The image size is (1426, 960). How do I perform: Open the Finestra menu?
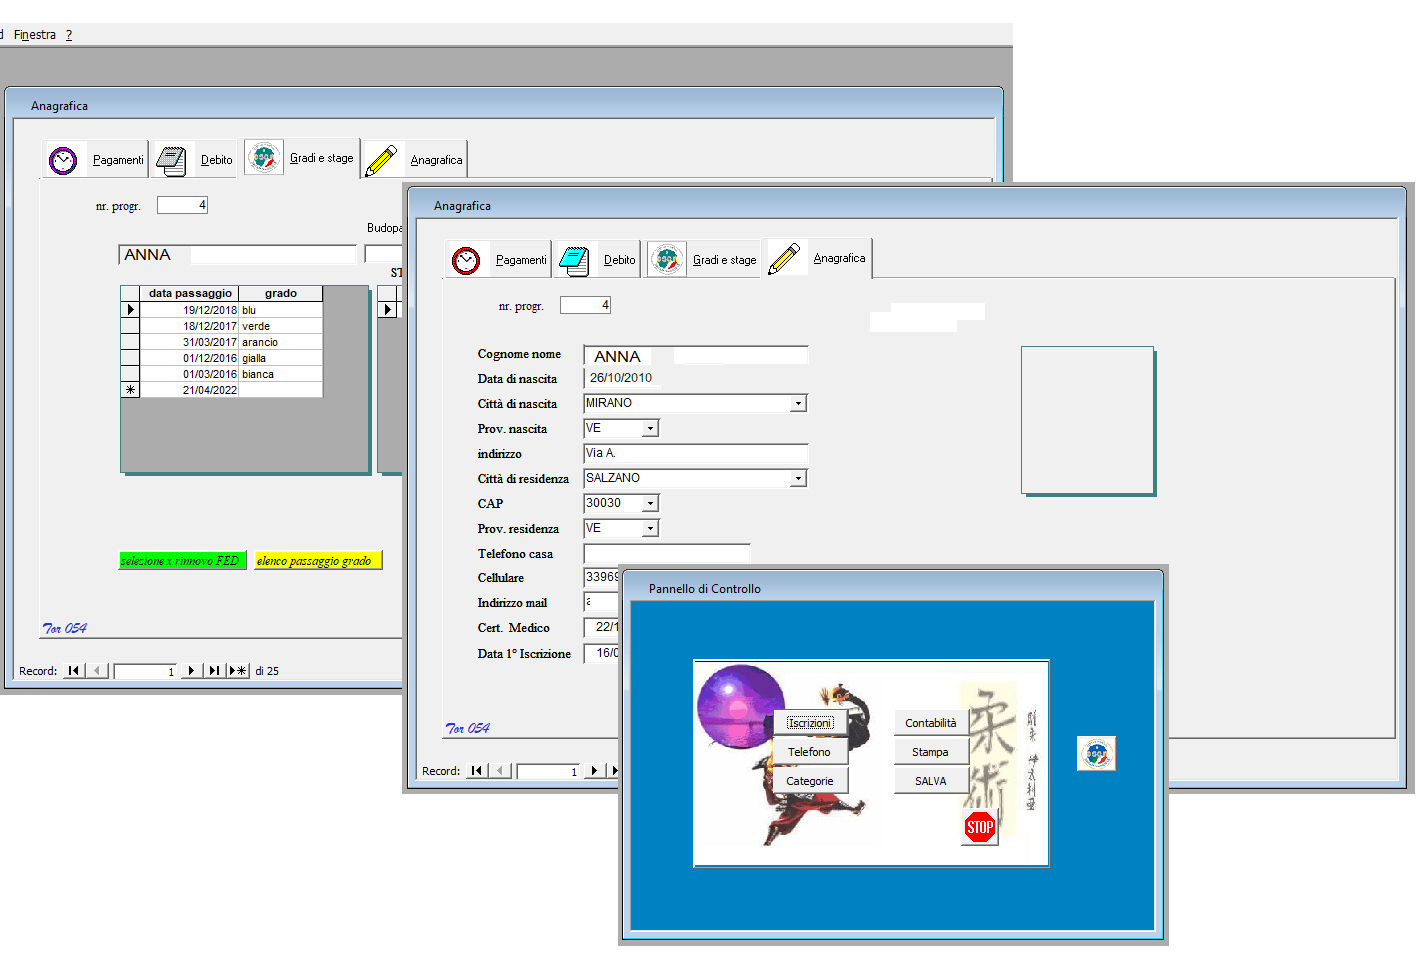point(35,35)
